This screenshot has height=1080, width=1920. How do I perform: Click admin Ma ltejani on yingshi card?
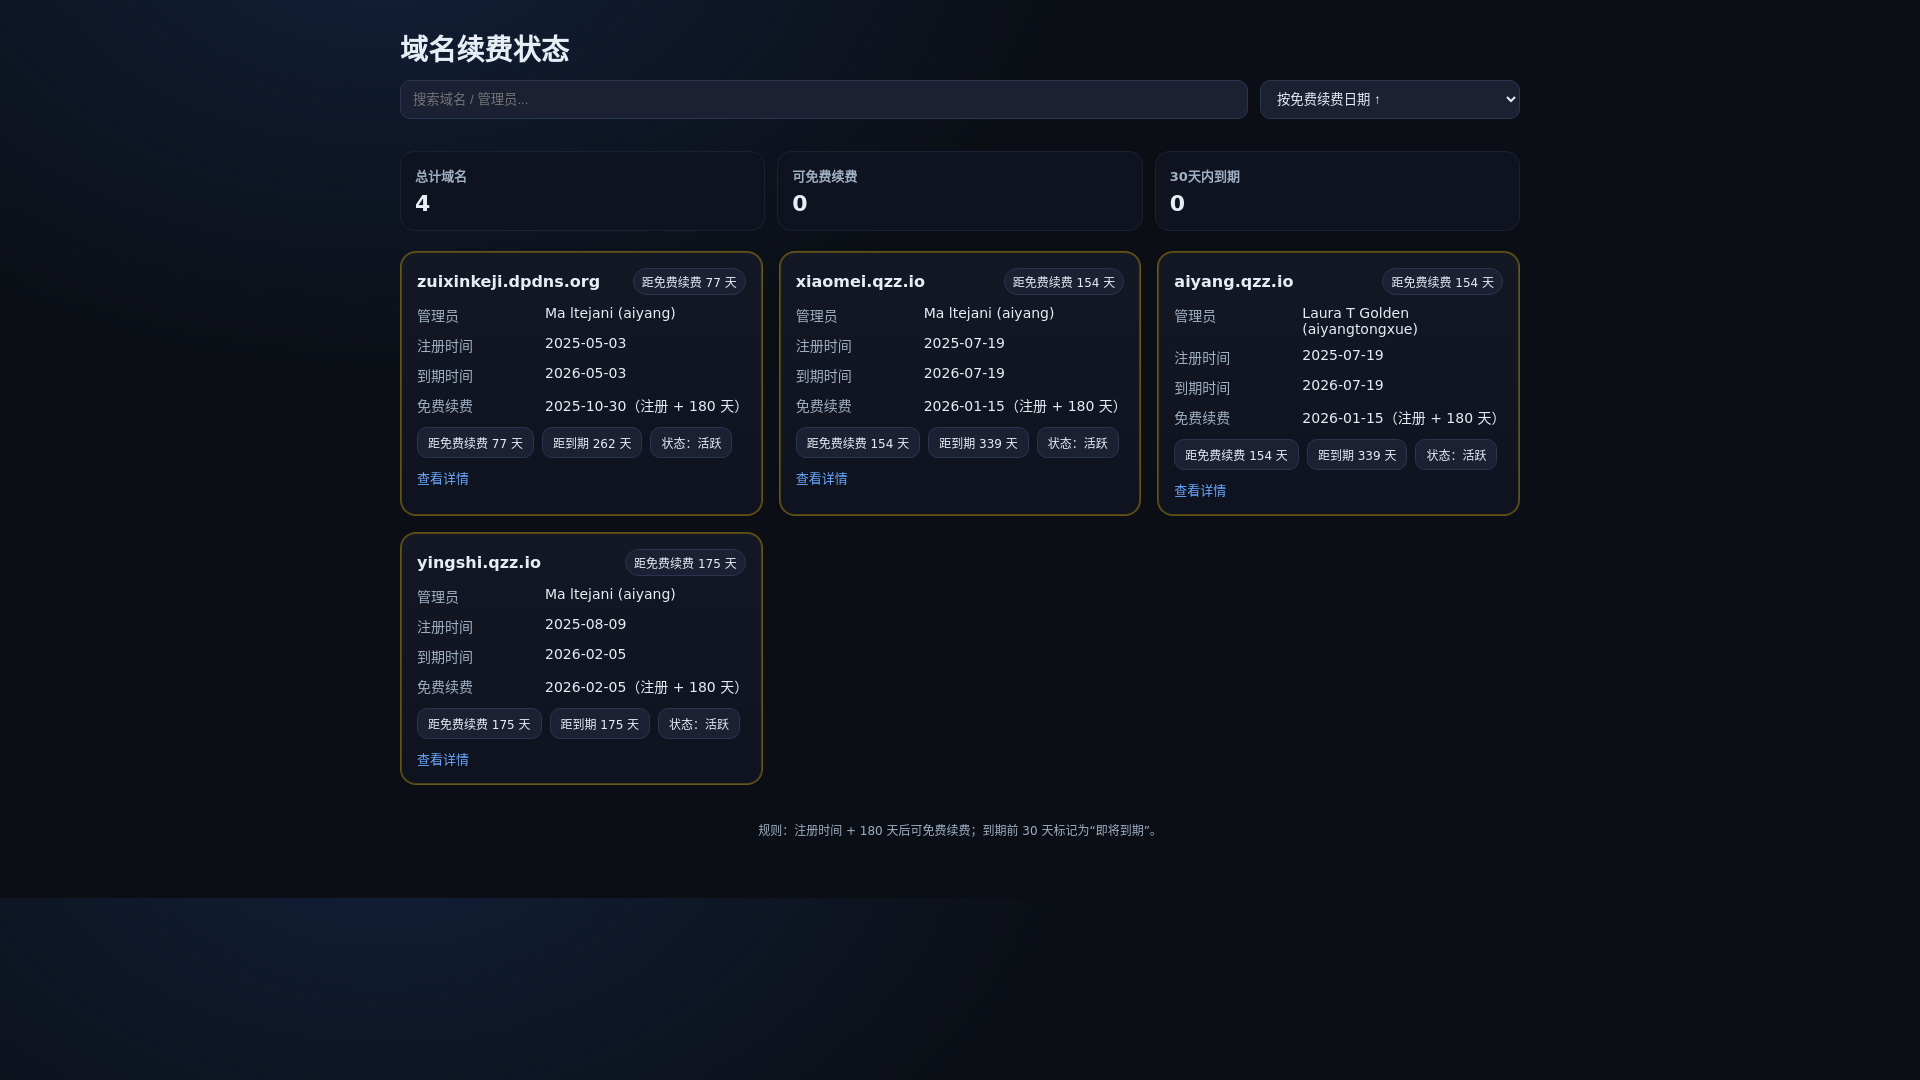(610, 594)
